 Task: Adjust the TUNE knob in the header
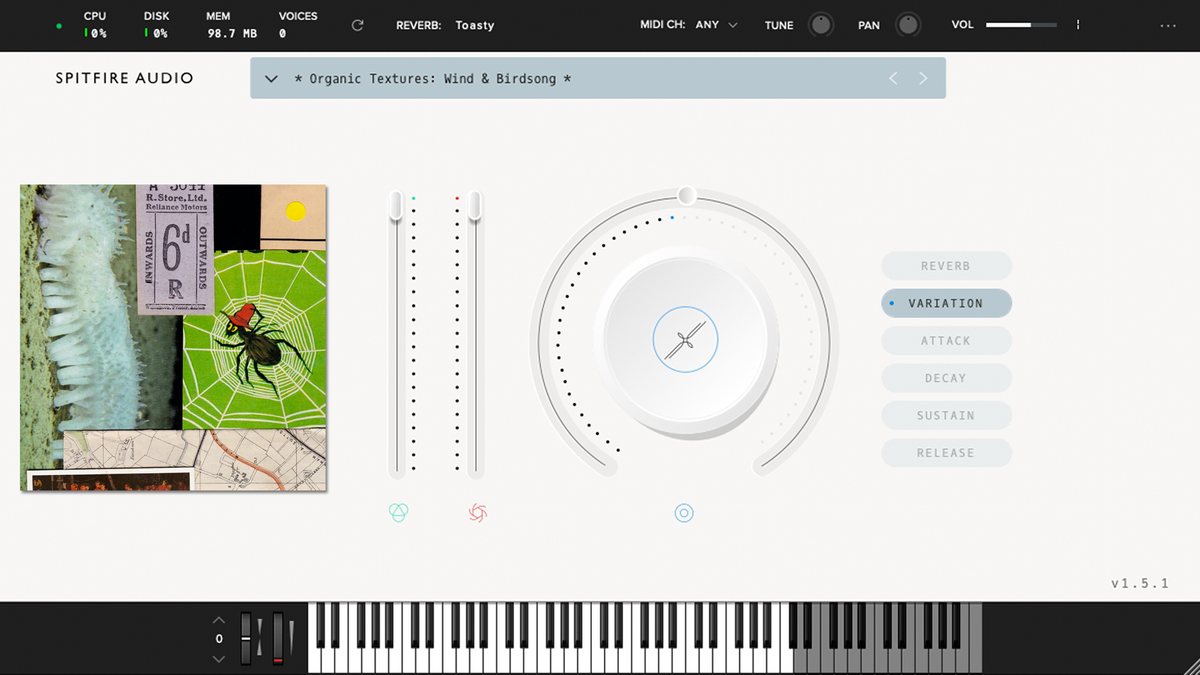(821, 24)
